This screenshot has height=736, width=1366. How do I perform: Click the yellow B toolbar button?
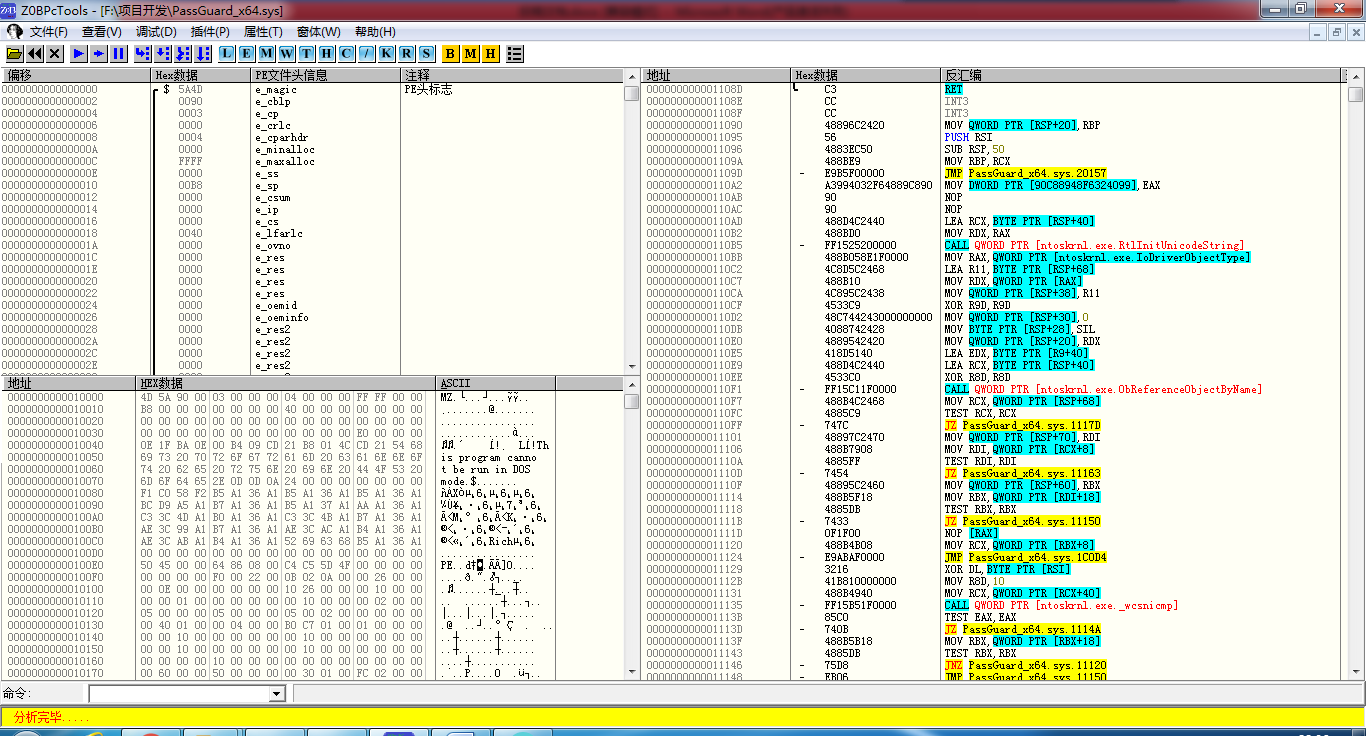[x=451, y=53]
